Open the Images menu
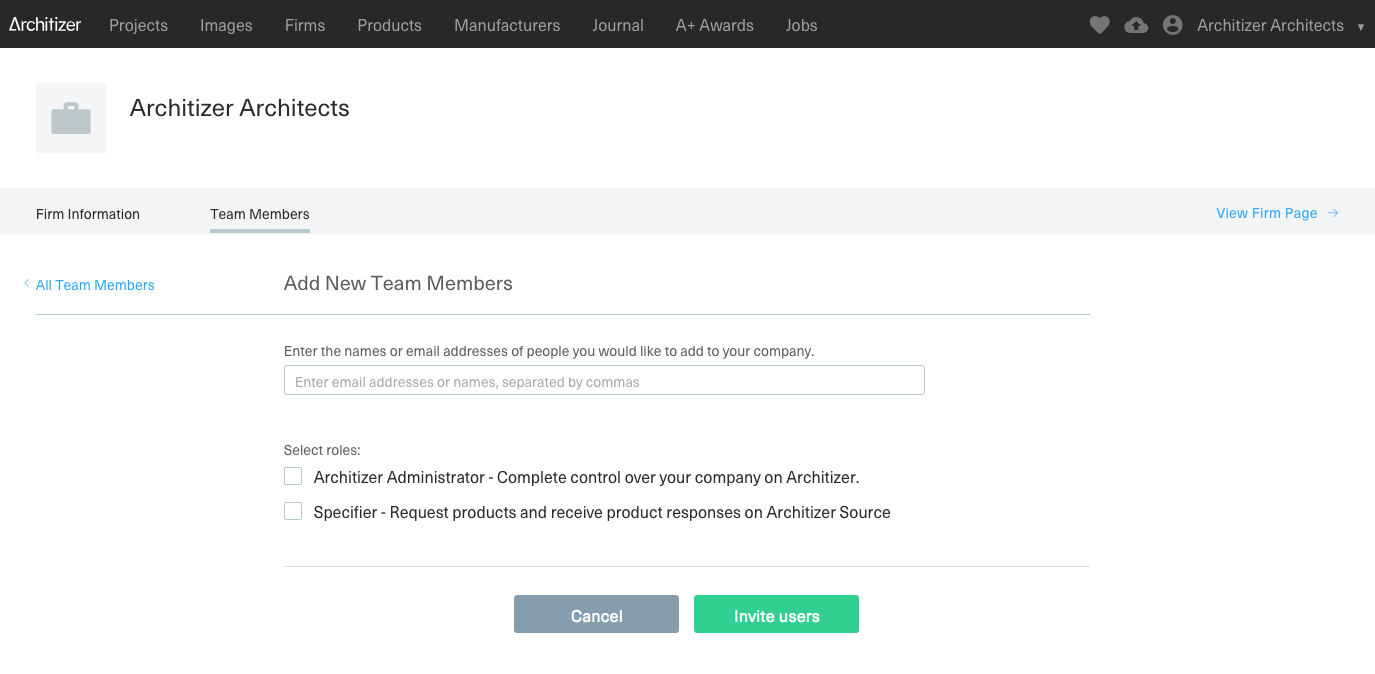Screen dimensions: 1375x674 pos(226,25)
